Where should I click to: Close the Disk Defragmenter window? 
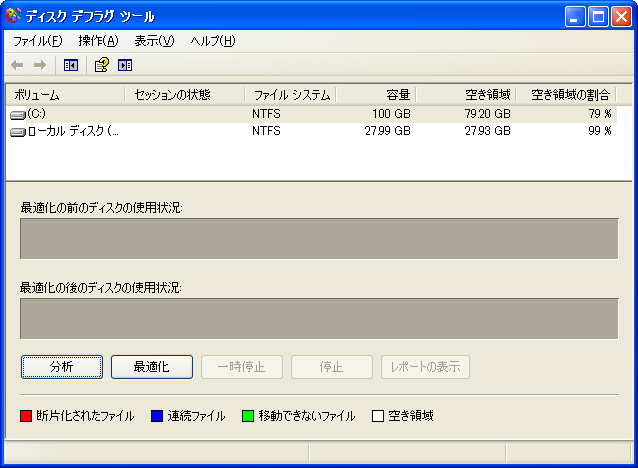(x=621, y=17)
